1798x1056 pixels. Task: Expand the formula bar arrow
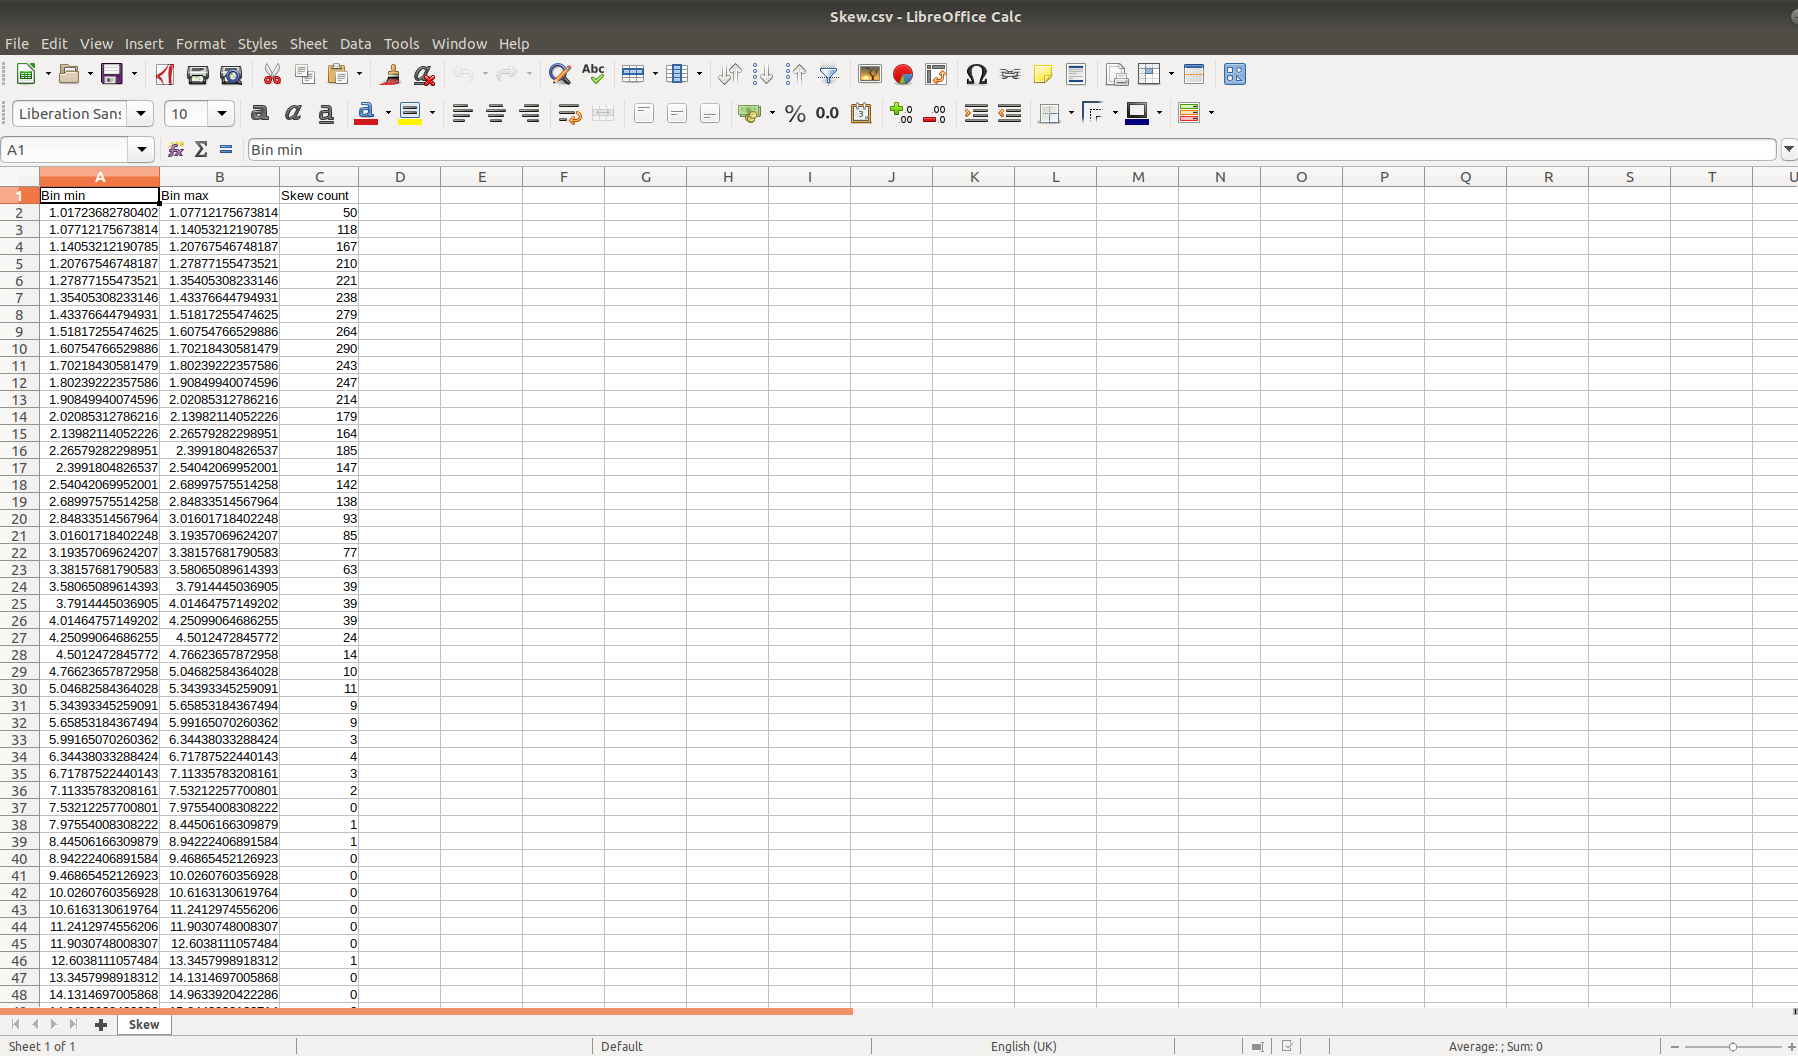click(x=1789, y=149)
